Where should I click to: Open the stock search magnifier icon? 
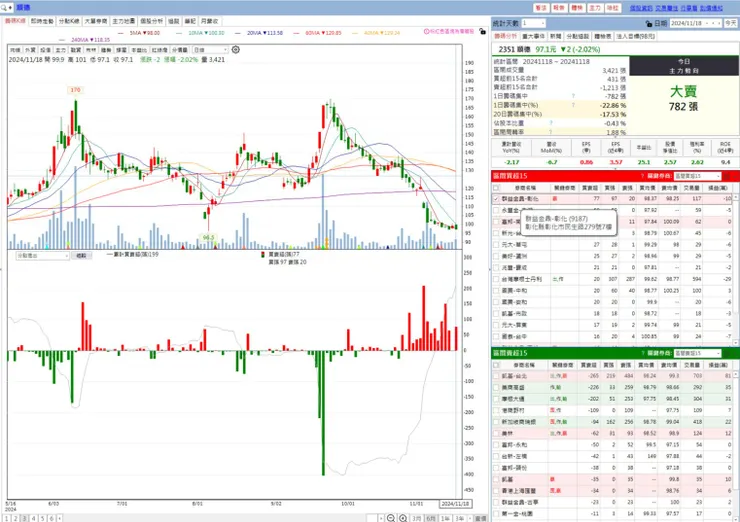[x=4, y=8]
